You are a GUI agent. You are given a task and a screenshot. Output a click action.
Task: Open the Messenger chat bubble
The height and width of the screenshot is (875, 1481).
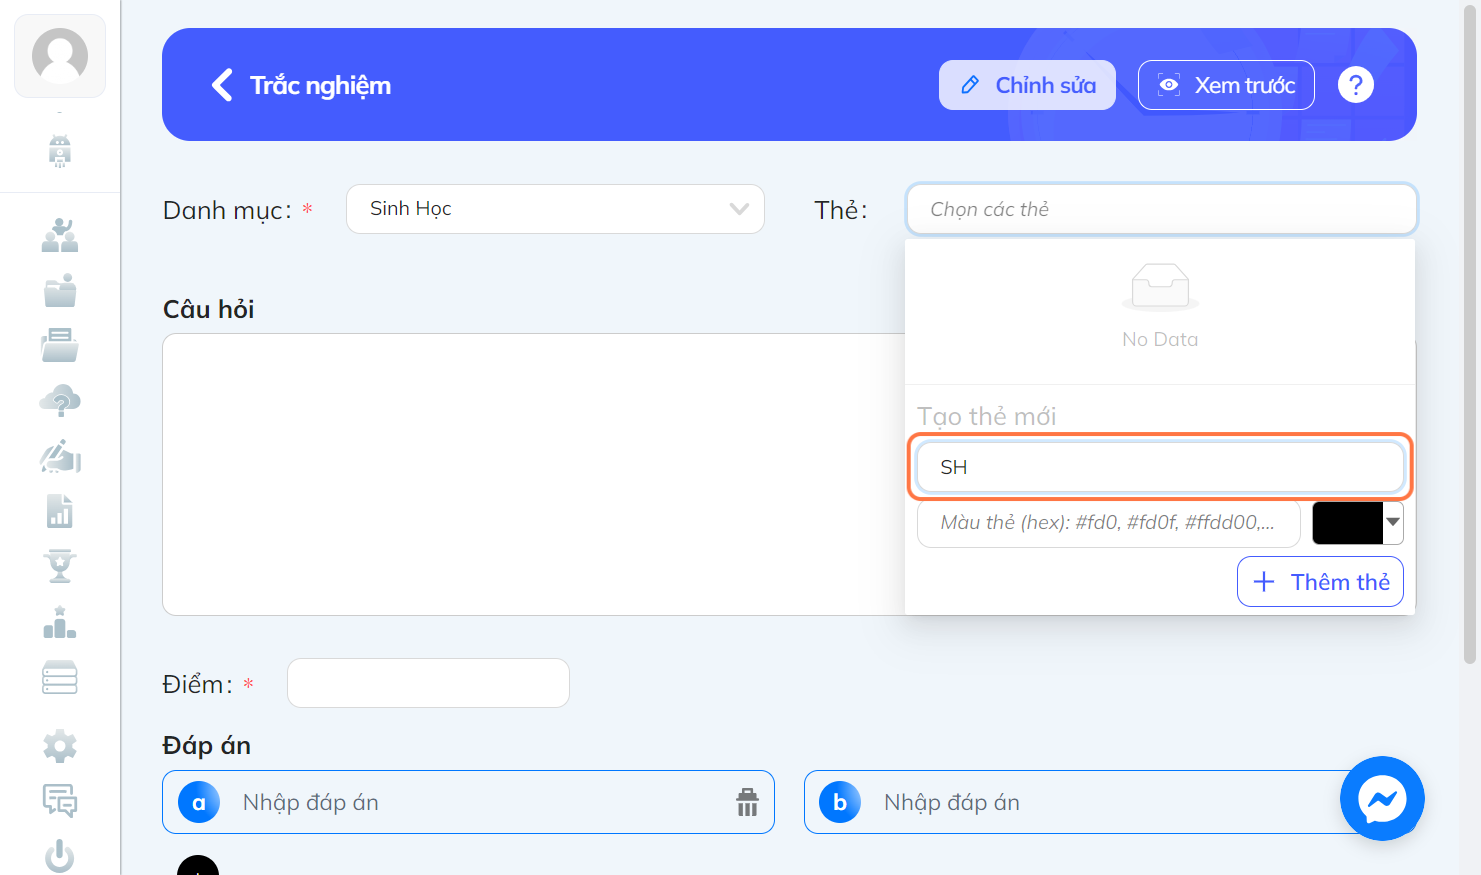[x=1382, y=798]
